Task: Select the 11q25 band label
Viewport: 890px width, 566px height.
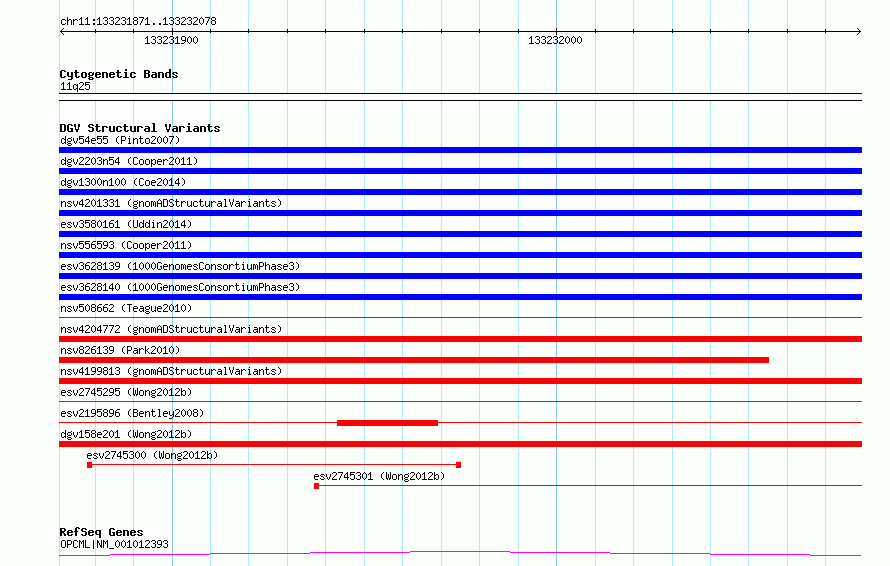Action: (x=75, y=86)
